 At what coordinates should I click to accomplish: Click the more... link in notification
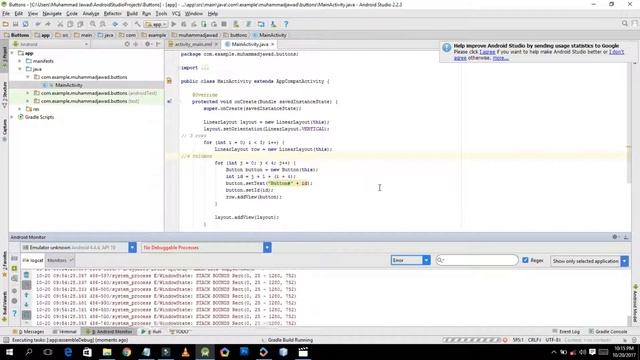pyautogui.click(x=500, y=58)
